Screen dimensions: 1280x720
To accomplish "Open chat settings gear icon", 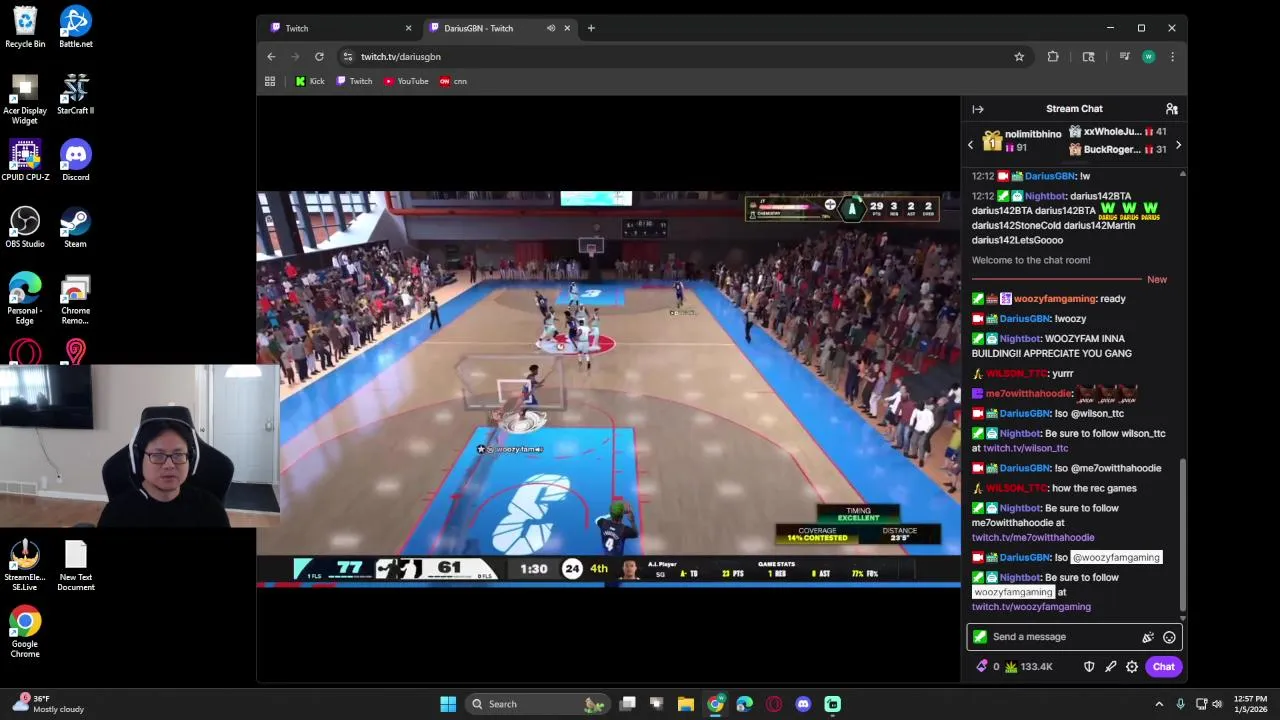I will coord(1132,667).
